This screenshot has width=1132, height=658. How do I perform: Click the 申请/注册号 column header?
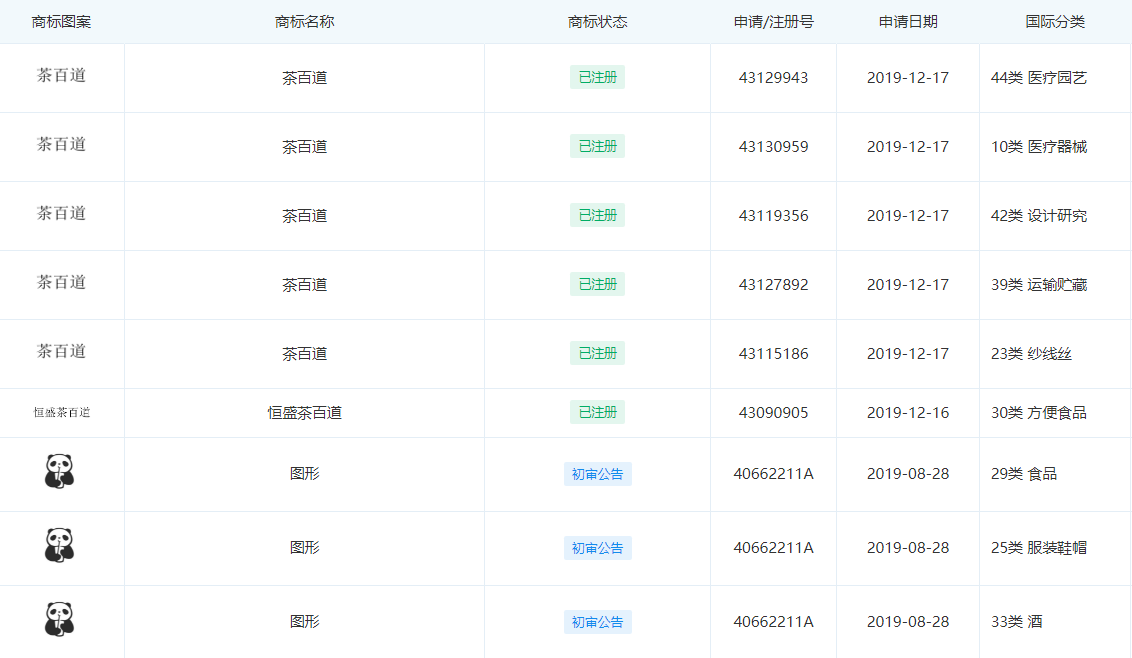pyautogui.click(x=774, y=22)
